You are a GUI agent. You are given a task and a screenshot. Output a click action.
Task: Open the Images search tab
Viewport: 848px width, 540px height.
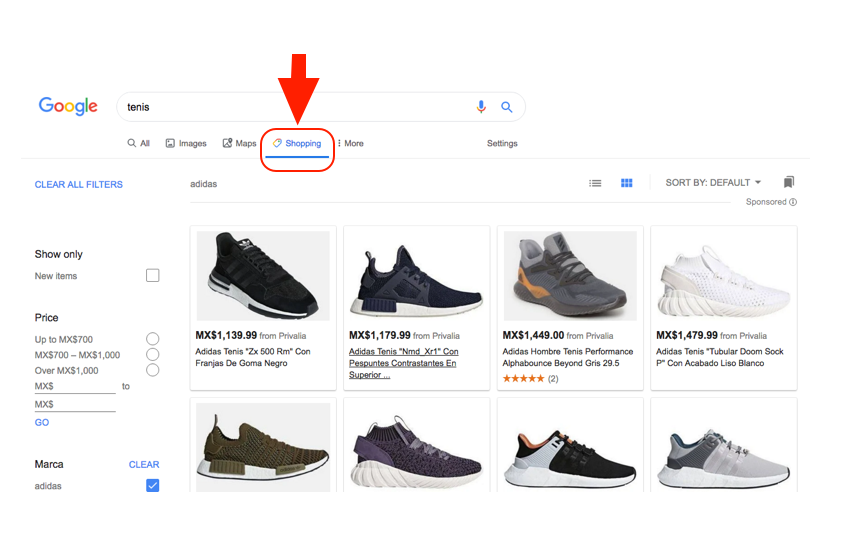click(x=186, y=143)
